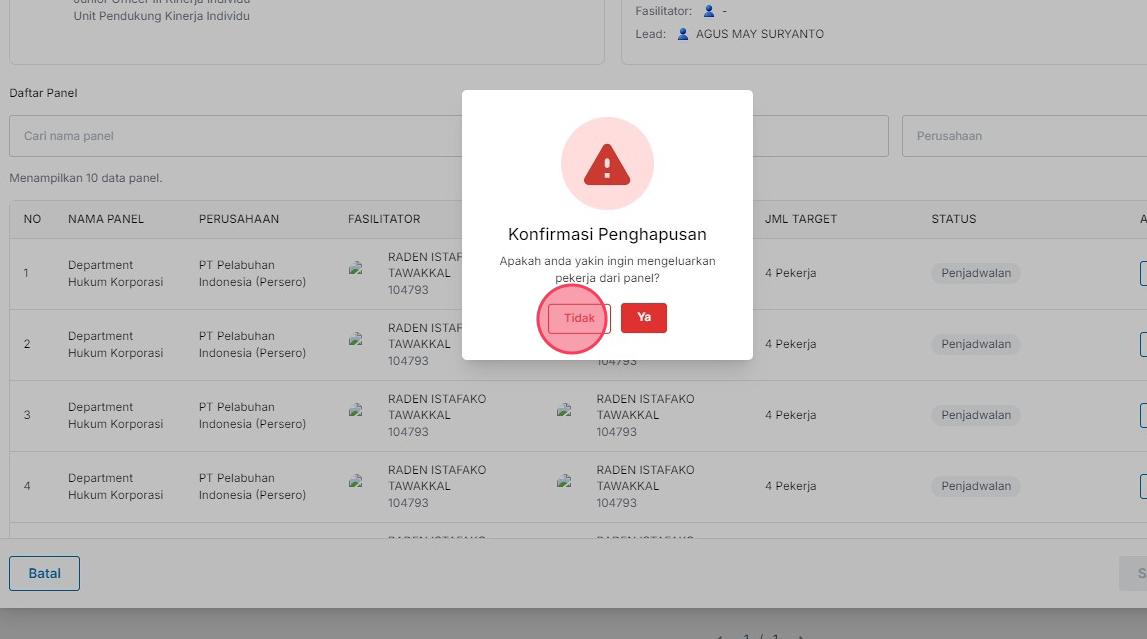This screenshot has height=639, width=1147.
Task: Click the Penjadwalan status badge in row 1
Action: 975,273
